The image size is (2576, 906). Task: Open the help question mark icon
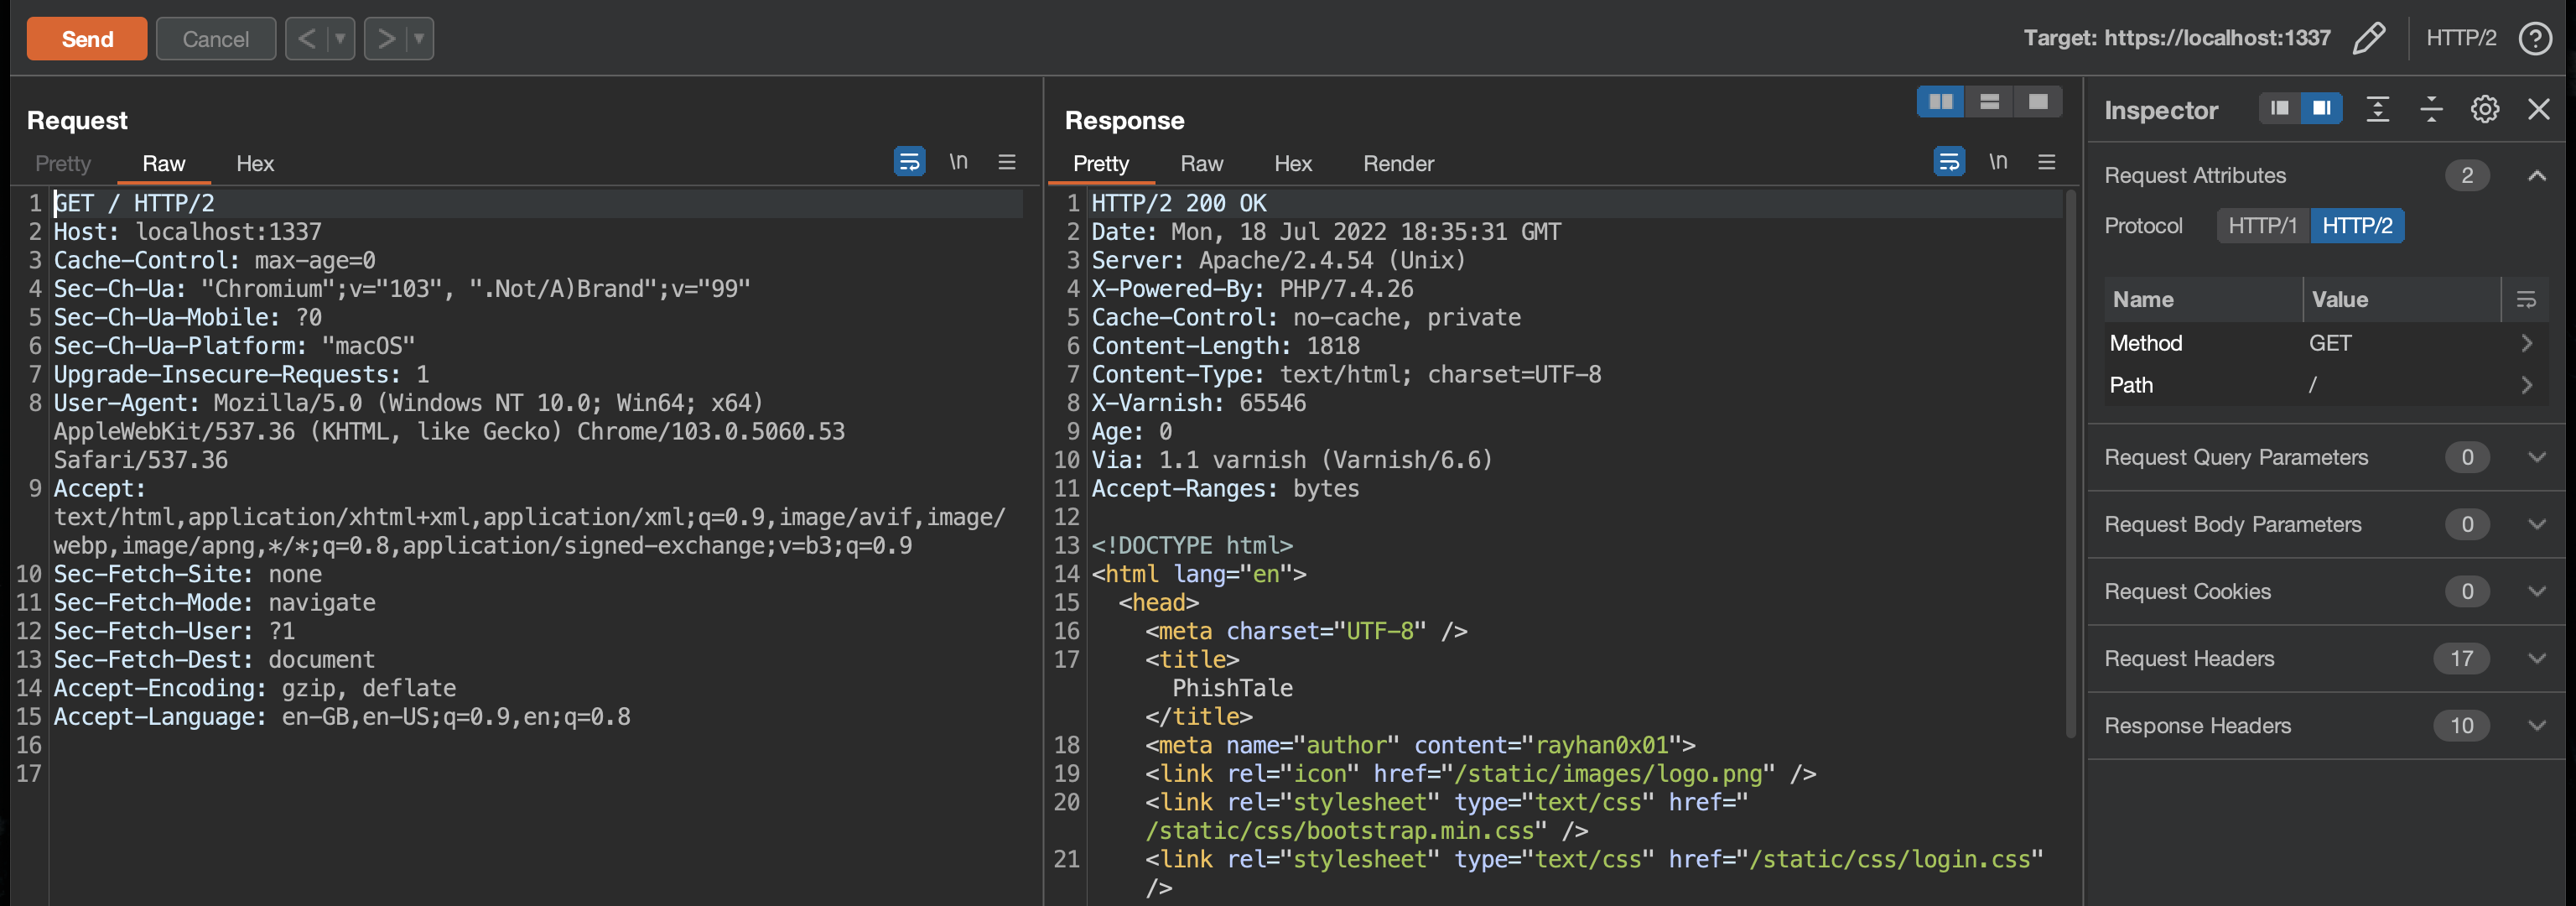2535,39
